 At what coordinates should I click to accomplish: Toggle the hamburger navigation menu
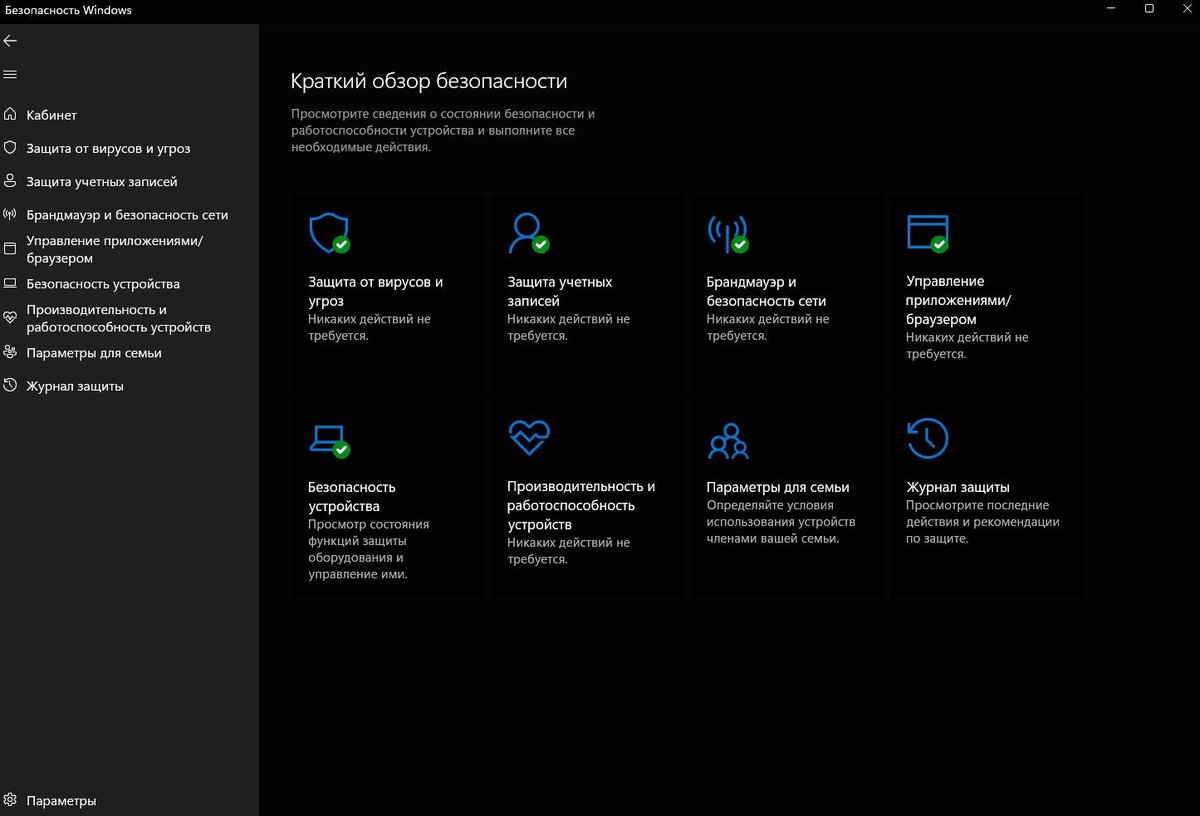coord(10,74)
